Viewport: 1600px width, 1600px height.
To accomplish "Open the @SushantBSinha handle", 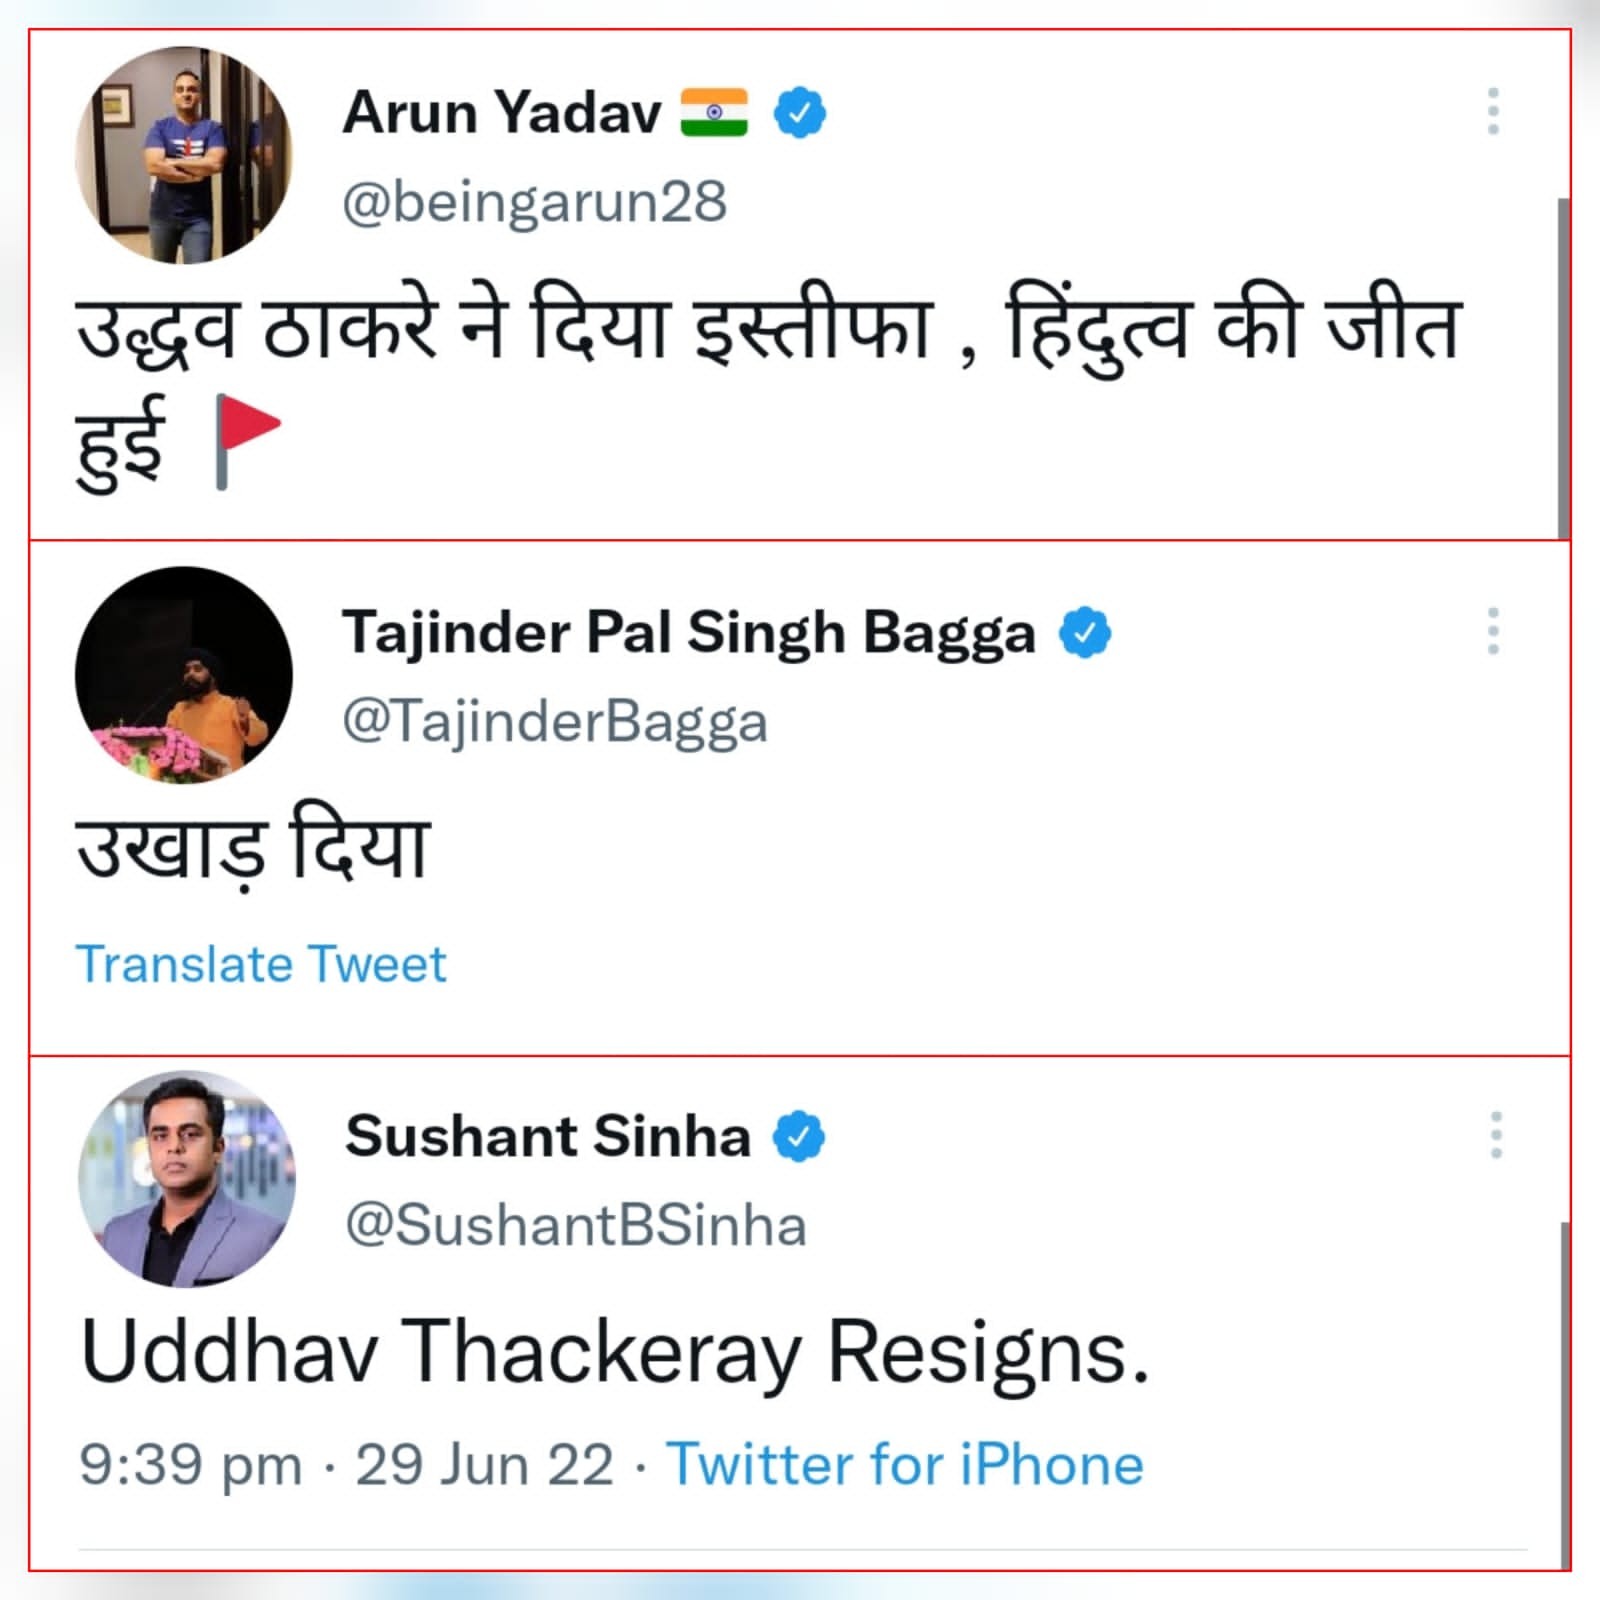I will pos(575,1226).
